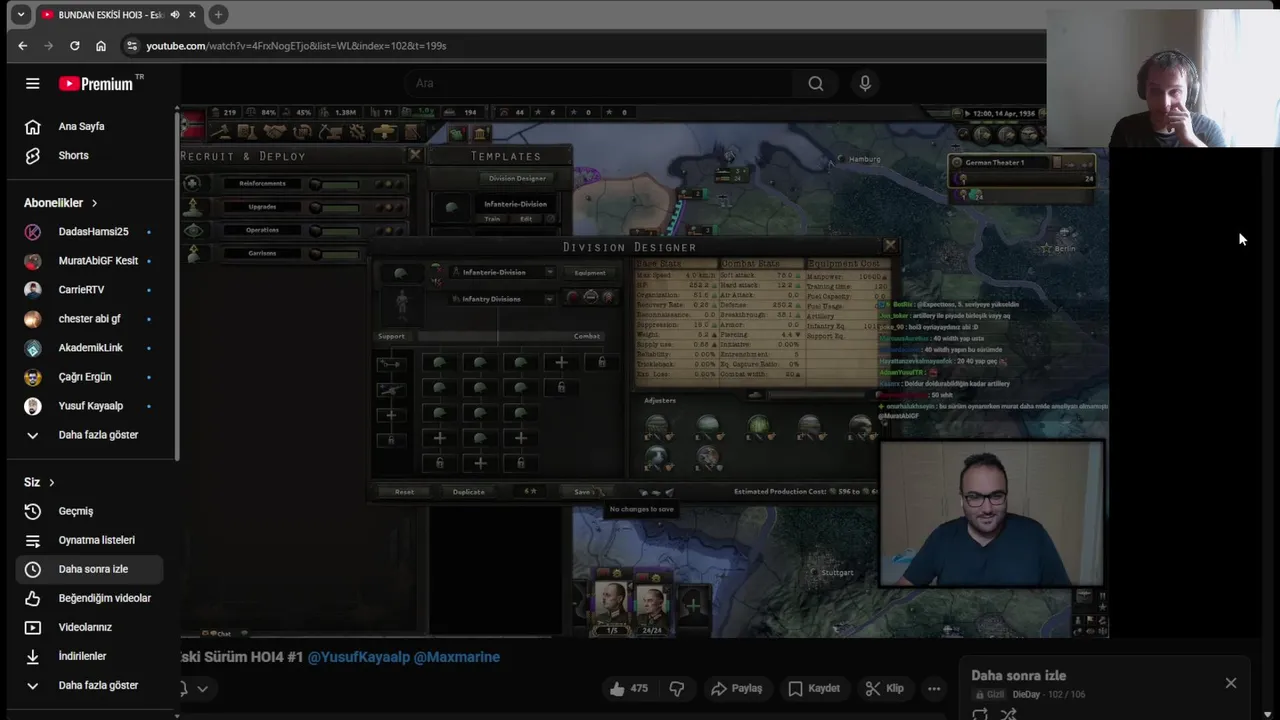Click the sidebar scrollbar

(177, 285)
